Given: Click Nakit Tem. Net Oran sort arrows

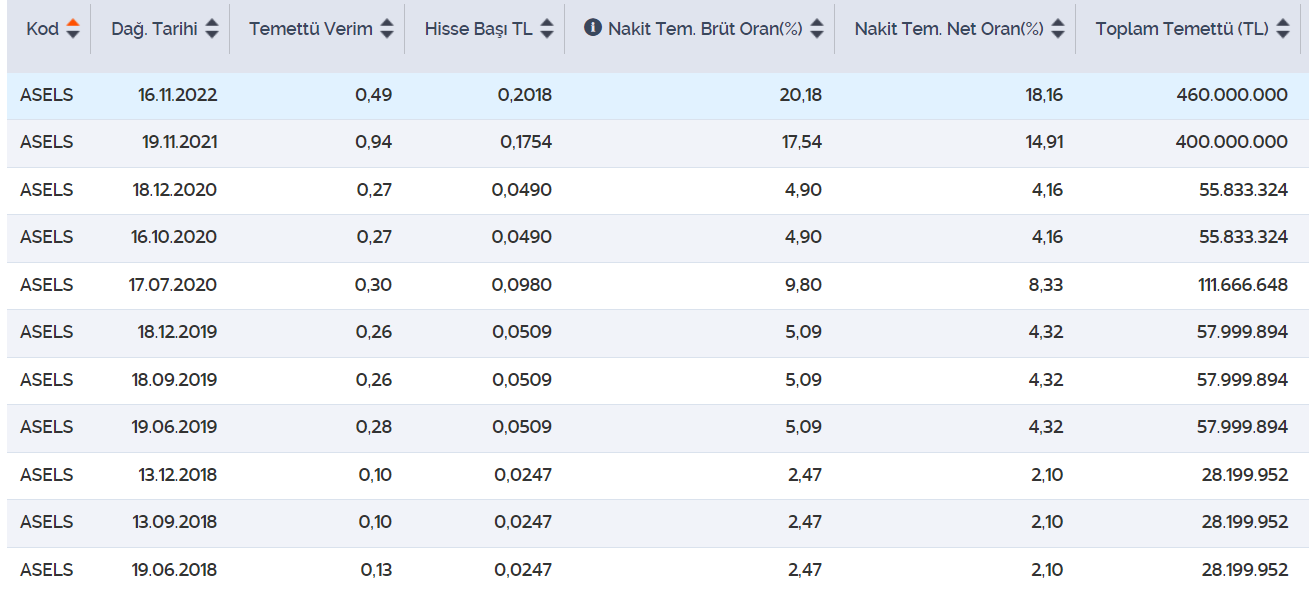Looking at the screenshot, I should [x=1058, y=29].
